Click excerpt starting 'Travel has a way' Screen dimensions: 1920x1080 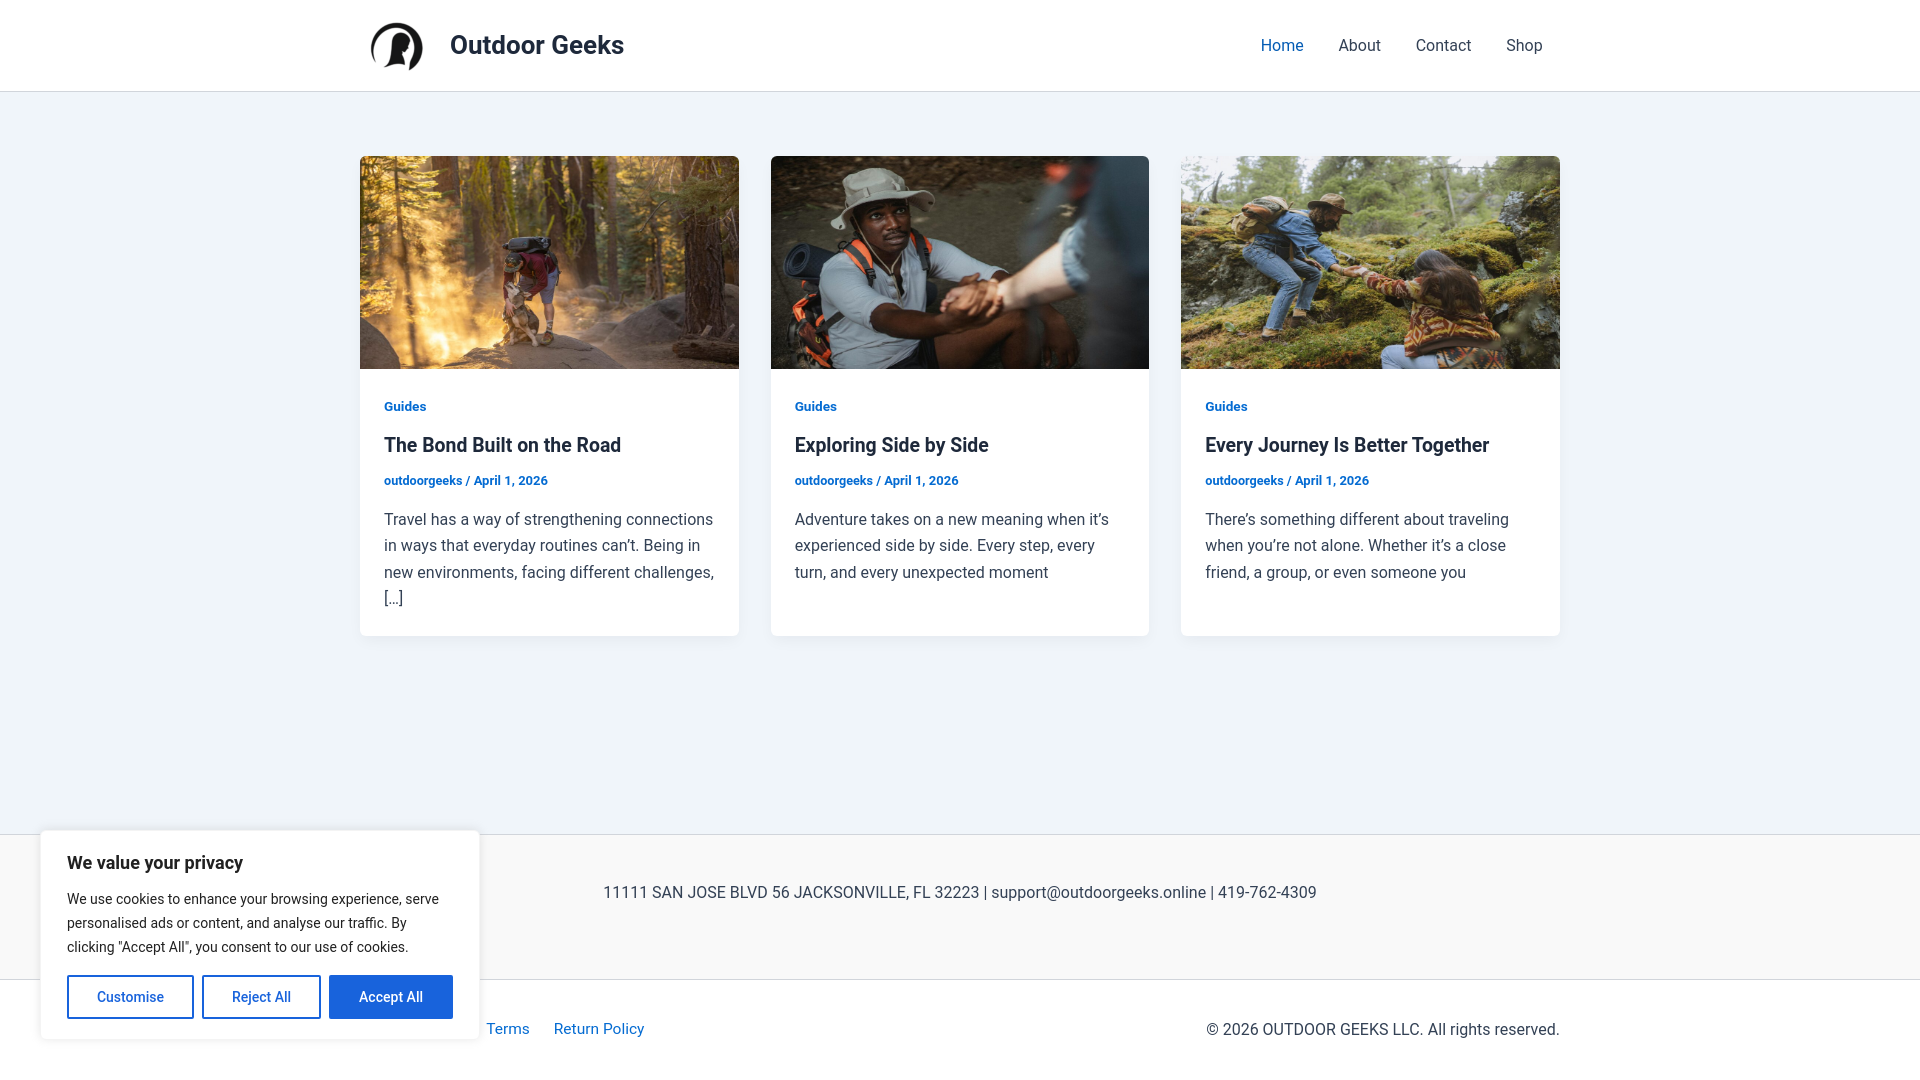tap(549, 559)
